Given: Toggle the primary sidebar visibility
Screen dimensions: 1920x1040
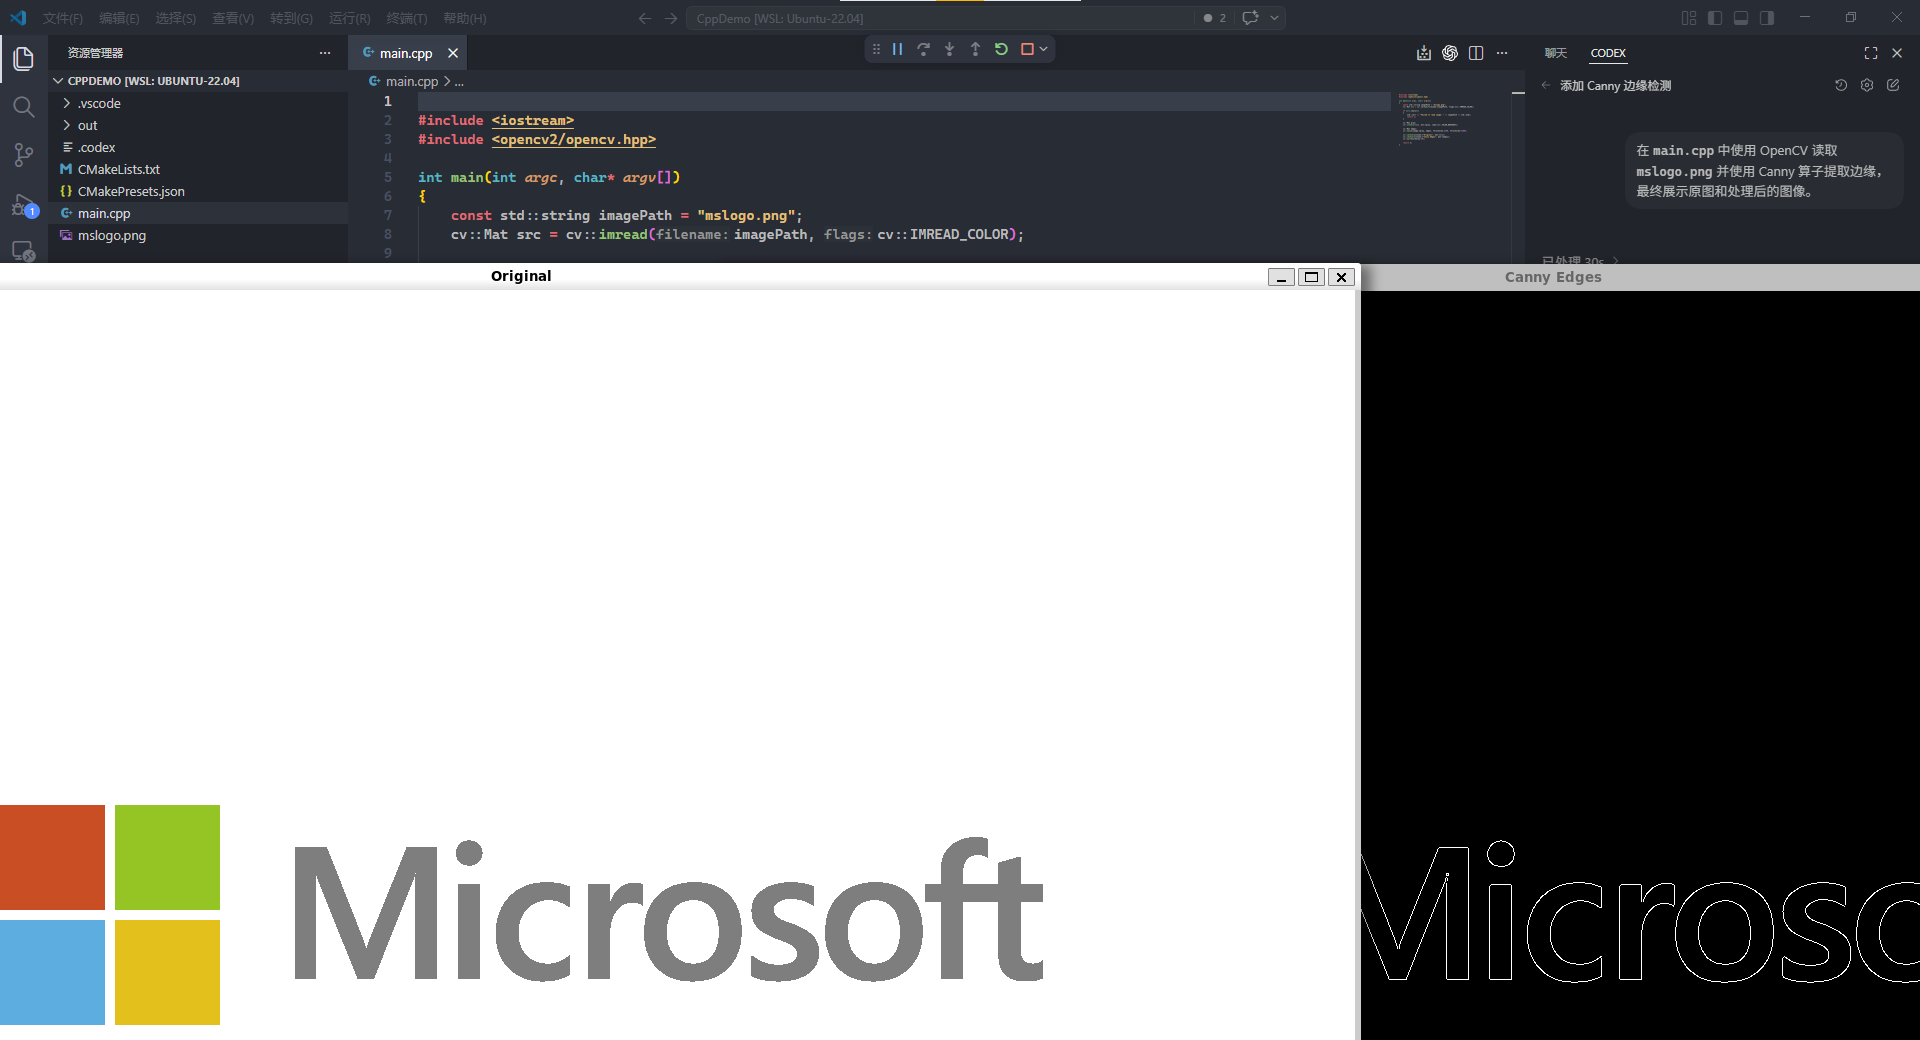Looking at the screenshot, I should [x=1715, y=18].
